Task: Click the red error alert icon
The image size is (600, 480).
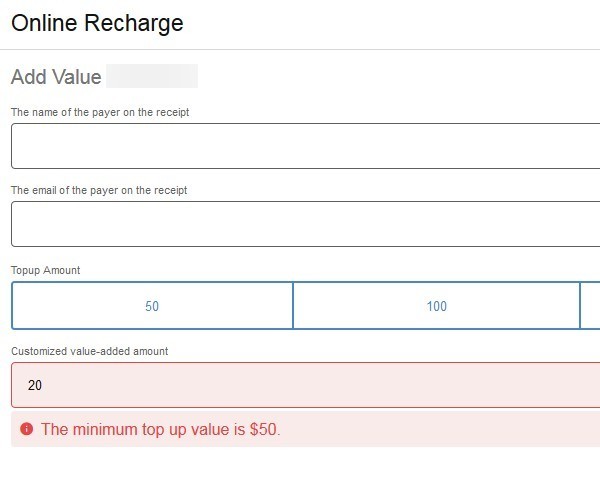Action: point(26,429)
